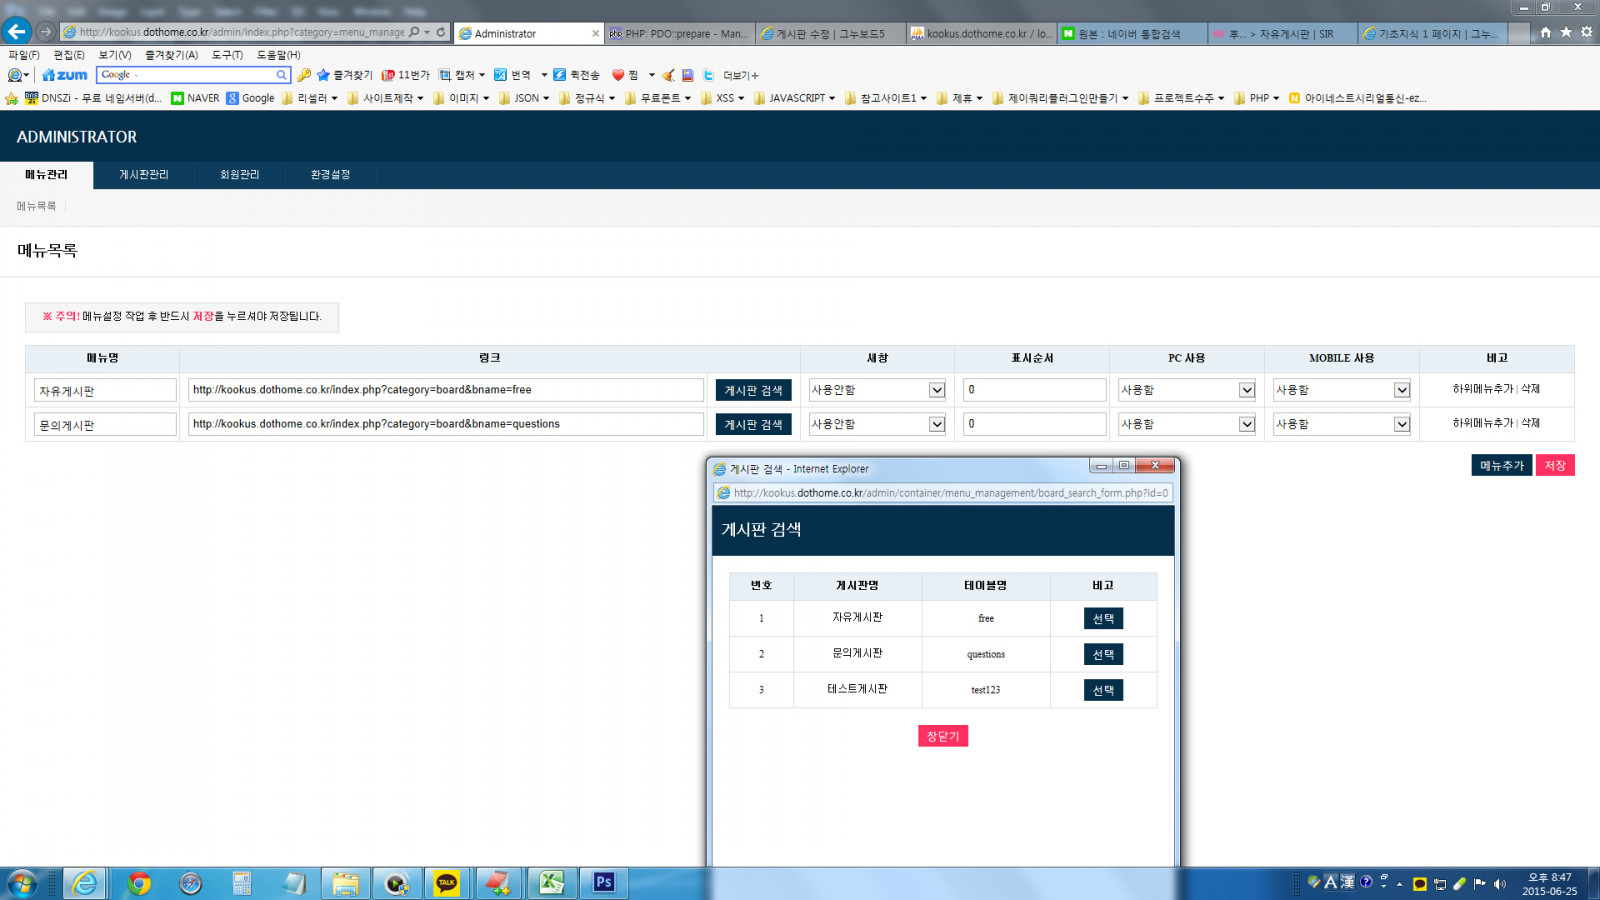The image size is (1600, 900).
Task: Expand the PHP favorites folder
Action: (1257, 98)
